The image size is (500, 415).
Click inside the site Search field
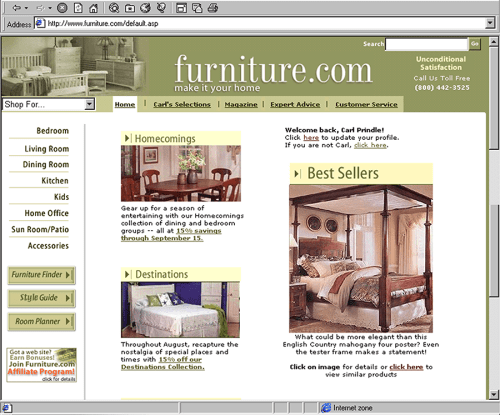(x=427, y=44)
